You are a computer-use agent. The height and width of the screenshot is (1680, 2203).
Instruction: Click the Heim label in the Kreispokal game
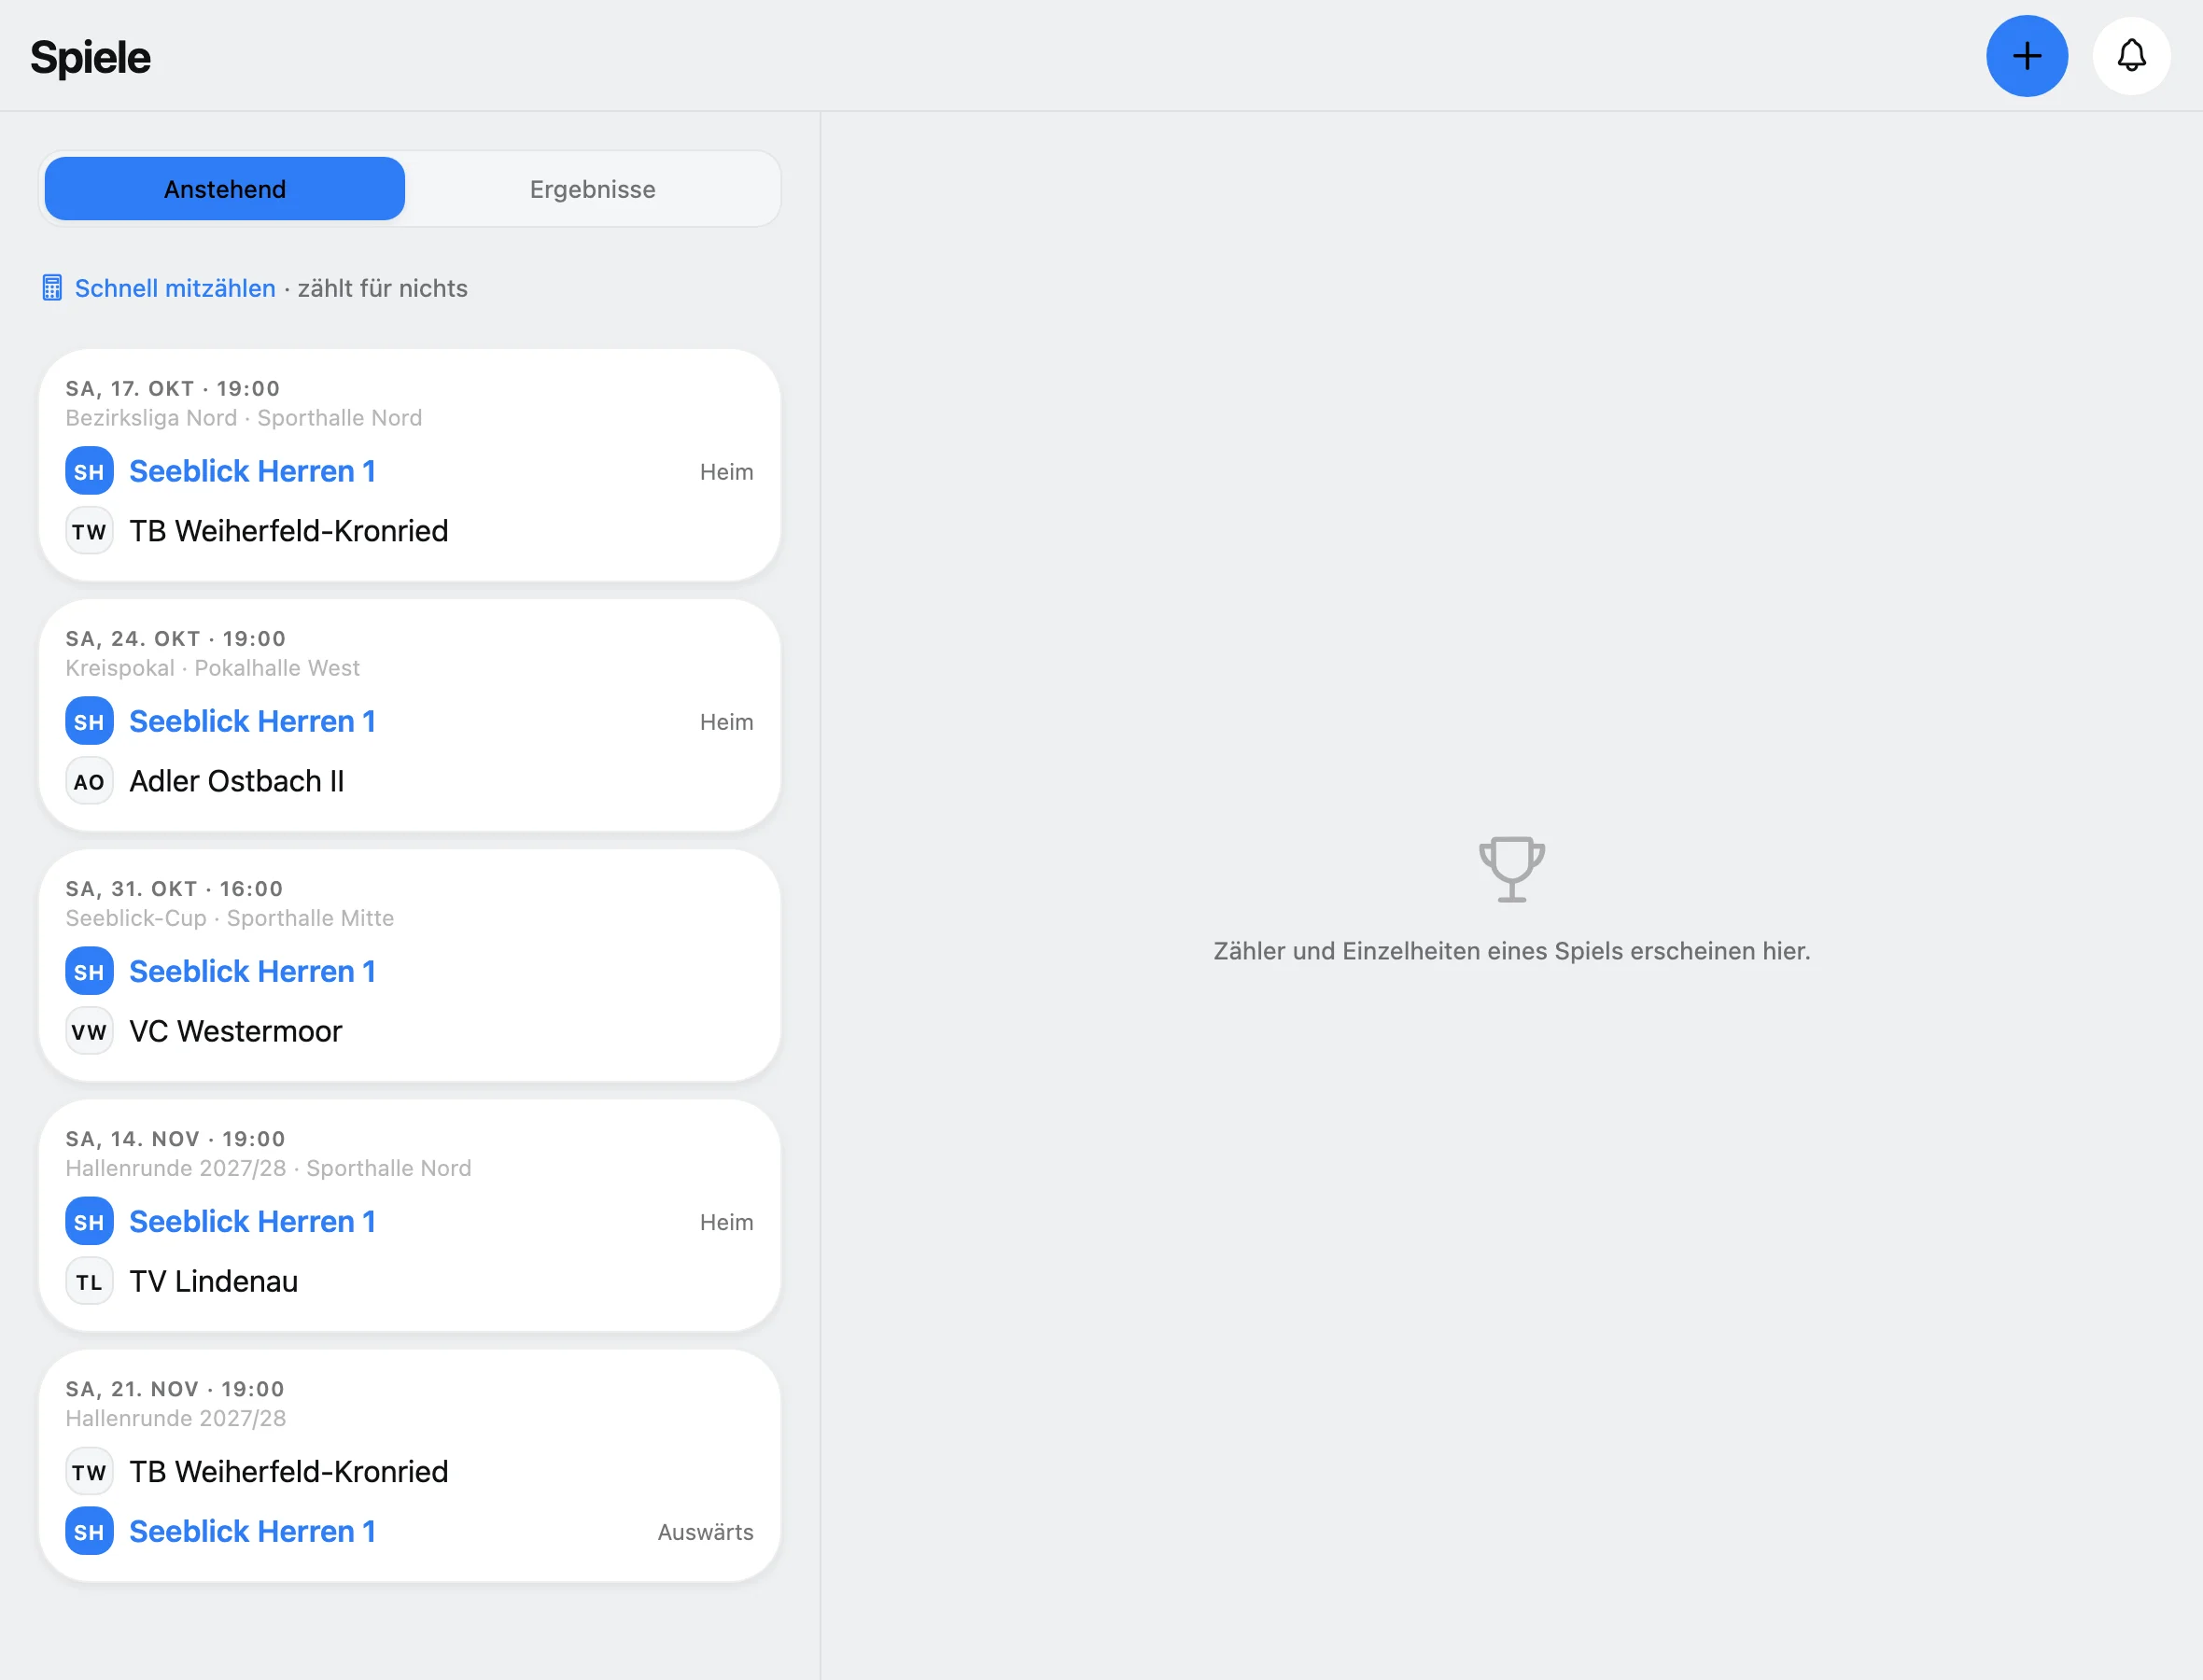coord(726,722)
